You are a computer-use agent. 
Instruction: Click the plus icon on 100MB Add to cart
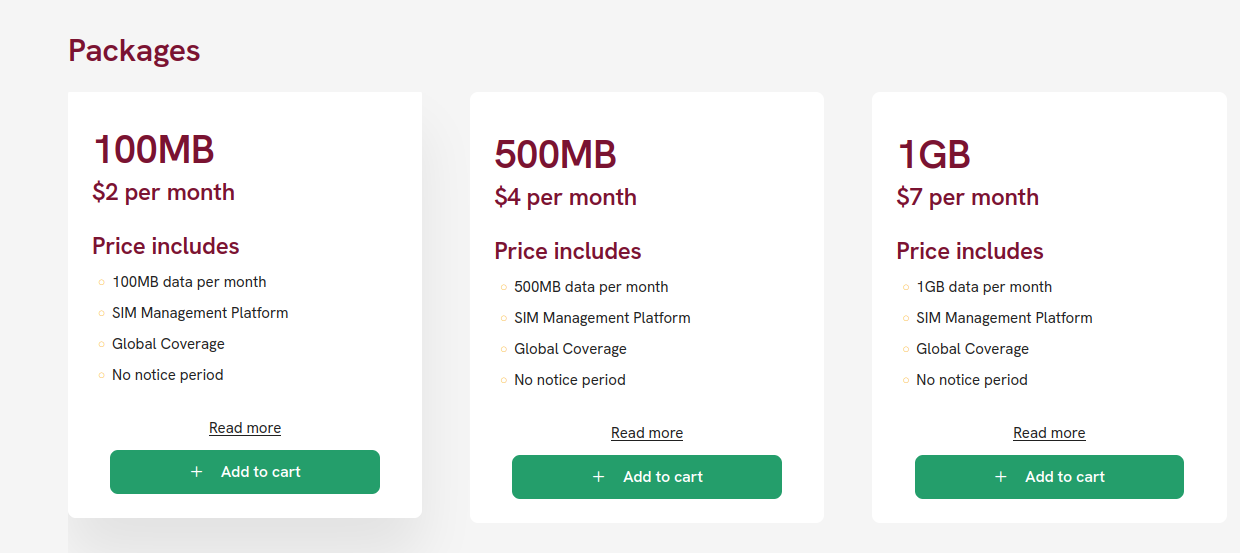[x=197, y=472]
